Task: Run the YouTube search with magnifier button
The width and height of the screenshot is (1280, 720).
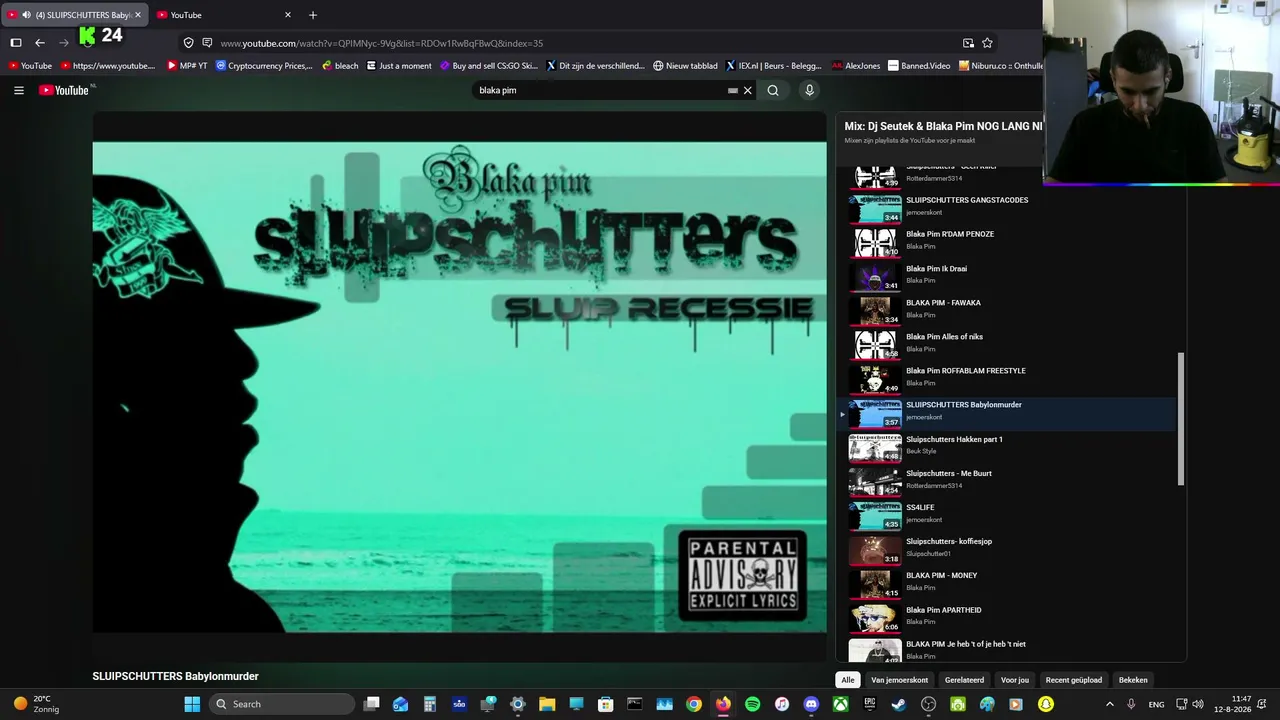Action: tap(773, 90)
